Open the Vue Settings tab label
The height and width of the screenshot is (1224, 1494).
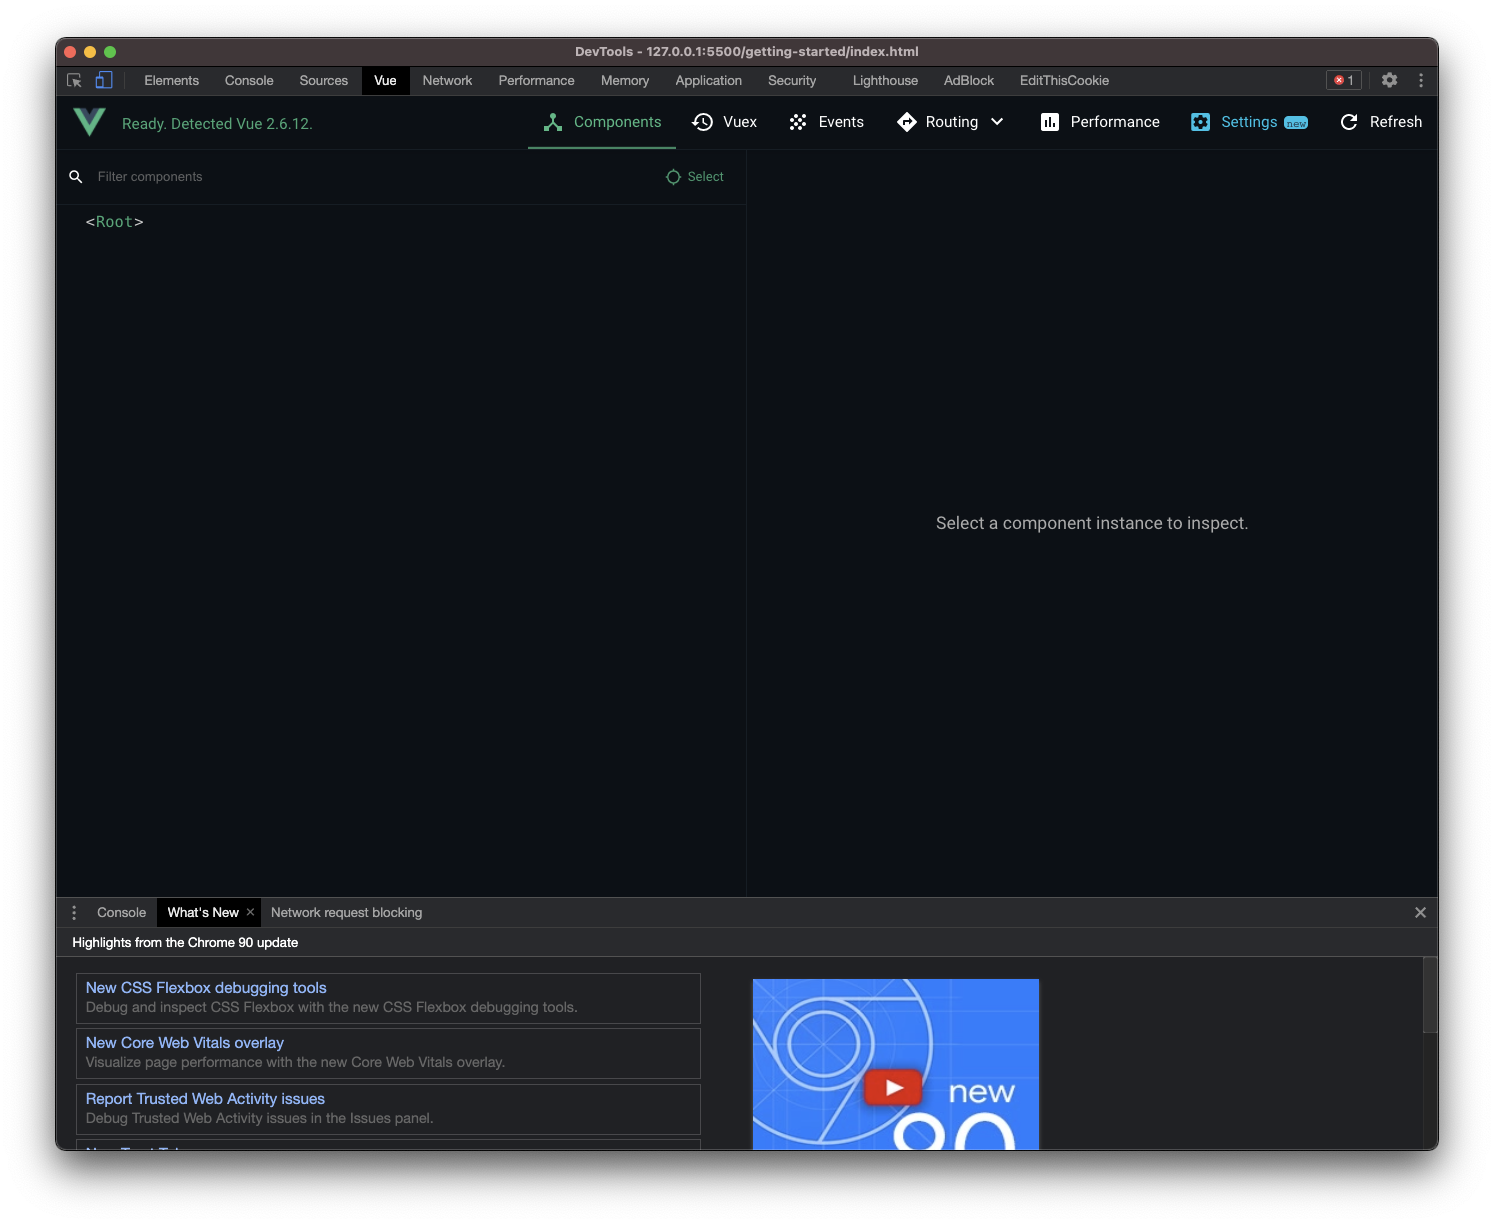coord(1249,122)
